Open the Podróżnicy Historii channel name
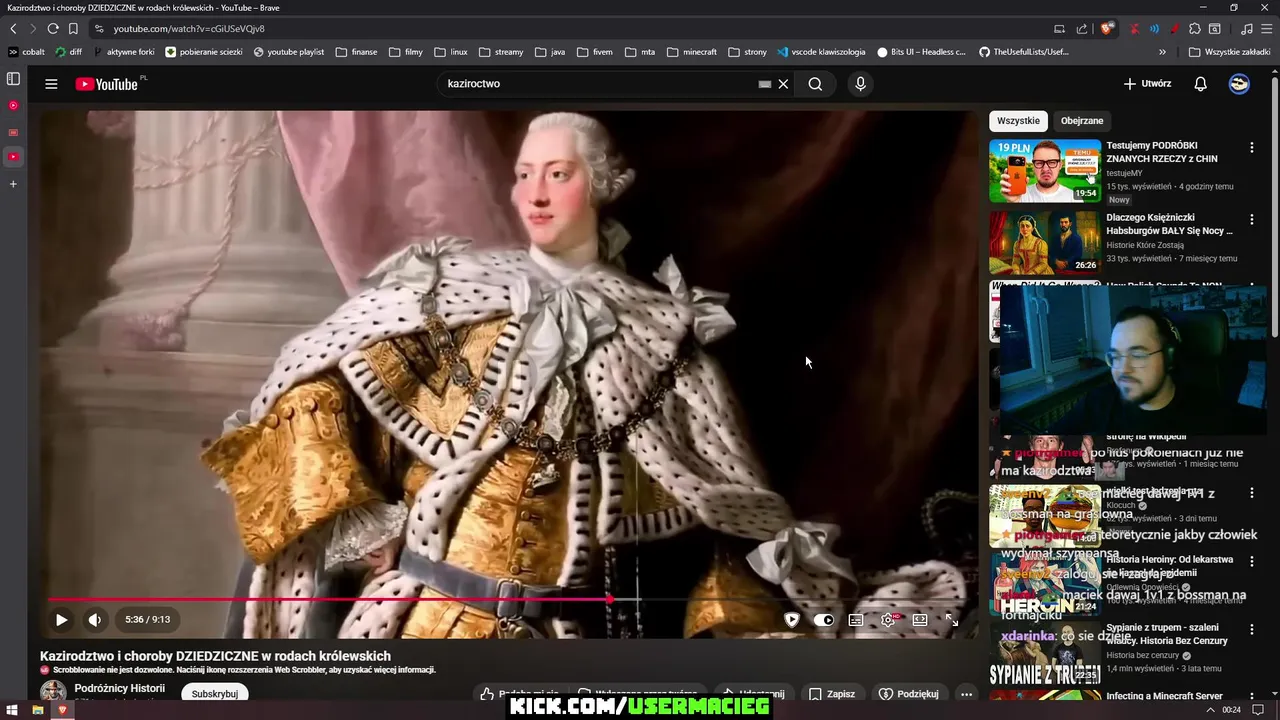The image size is (1280, 720). coord(119,688)
